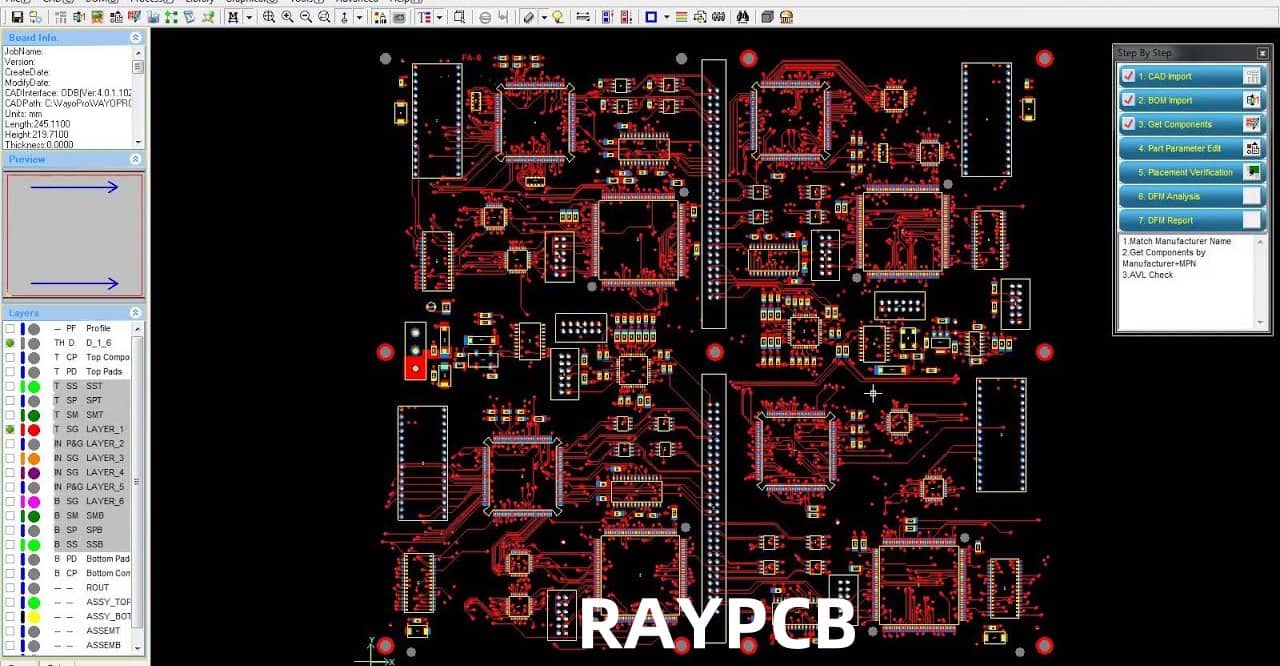Toggle visibility of the D_1_6 layer
The image size is (1280, 666).
(x=7, y=342)
